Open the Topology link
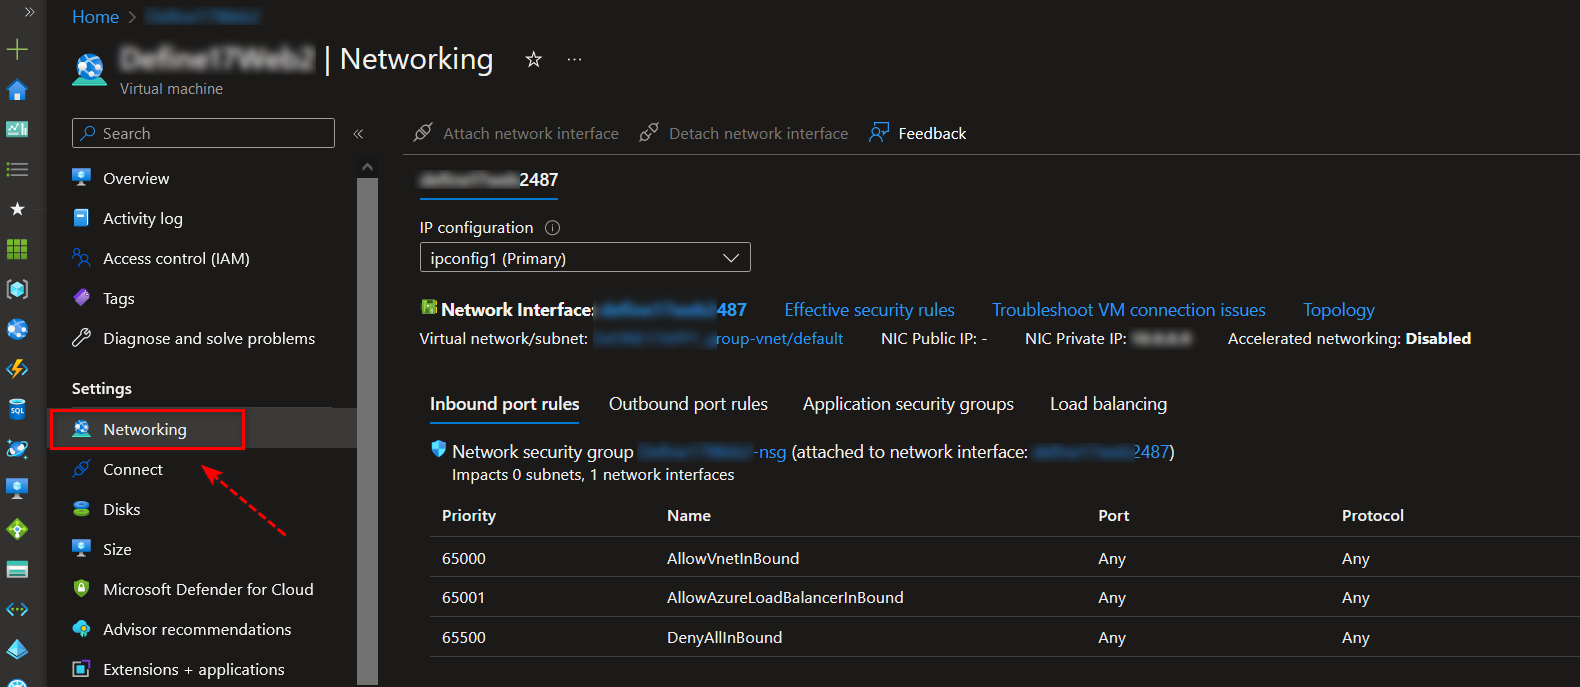This screenshot has height=687, width=1580. [x=1338, y=310]
